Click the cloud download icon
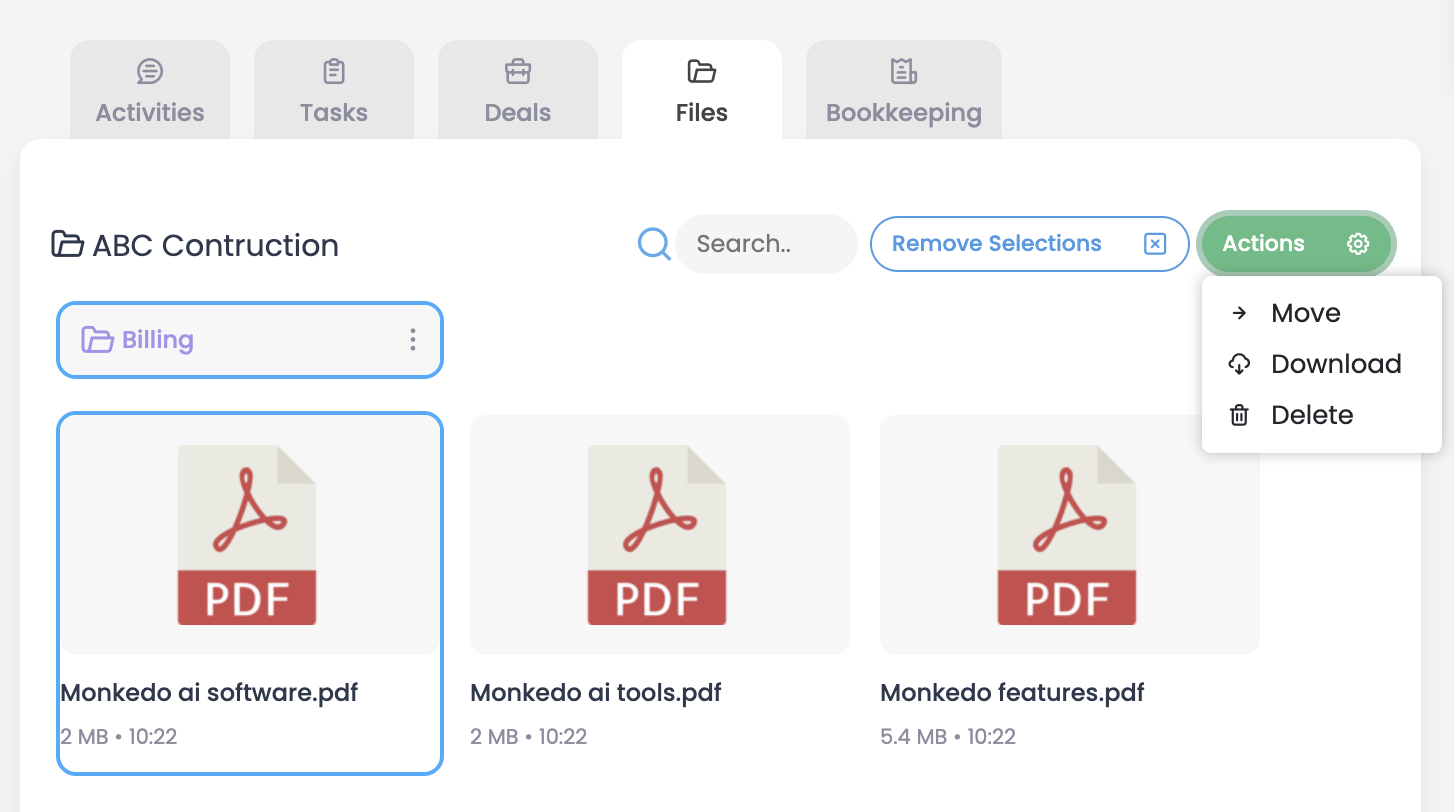The image size is (1454, 812). [x=1239, y=364]
